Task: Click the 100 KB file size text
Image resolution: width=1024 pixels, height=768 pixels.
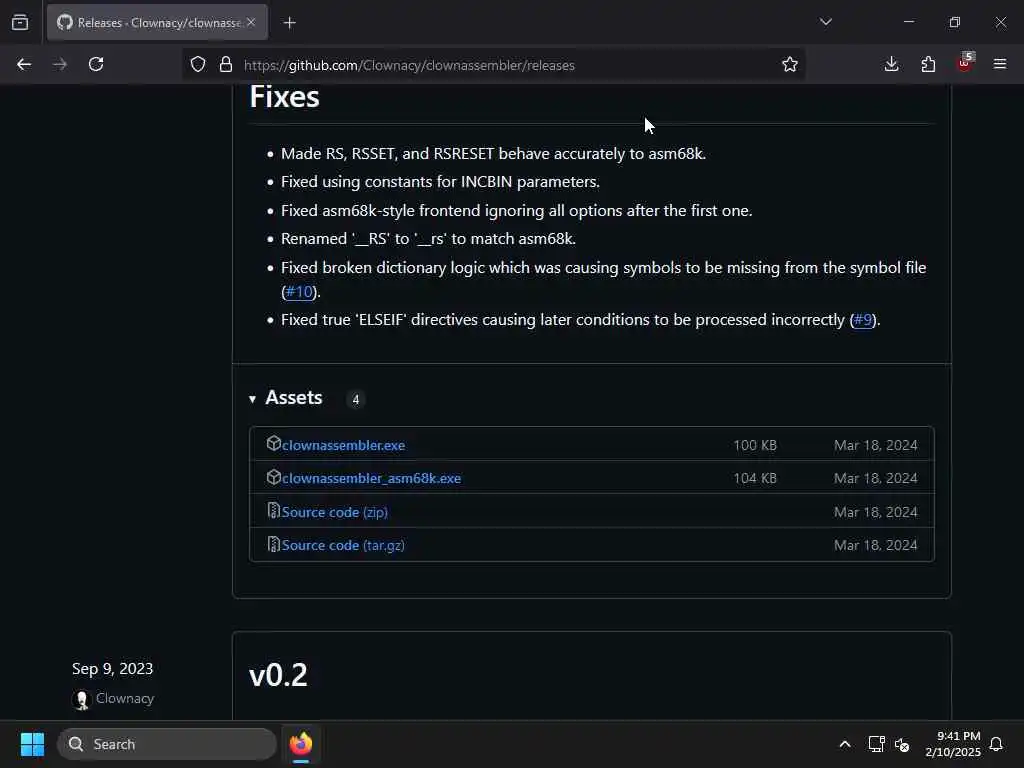Action: point(755,445)
